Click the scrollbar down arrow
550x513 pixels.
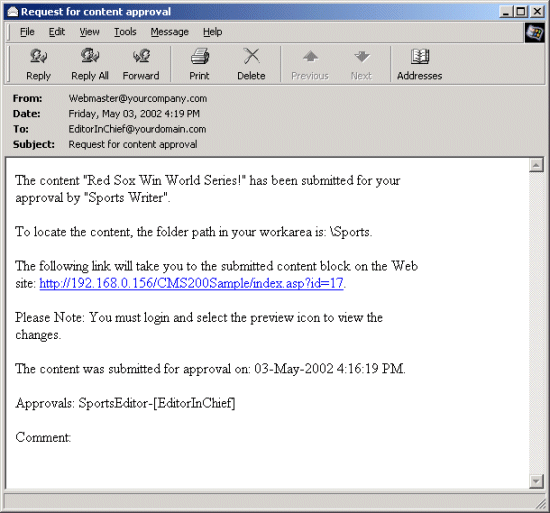pyautogui.click(x=536, y=481)
